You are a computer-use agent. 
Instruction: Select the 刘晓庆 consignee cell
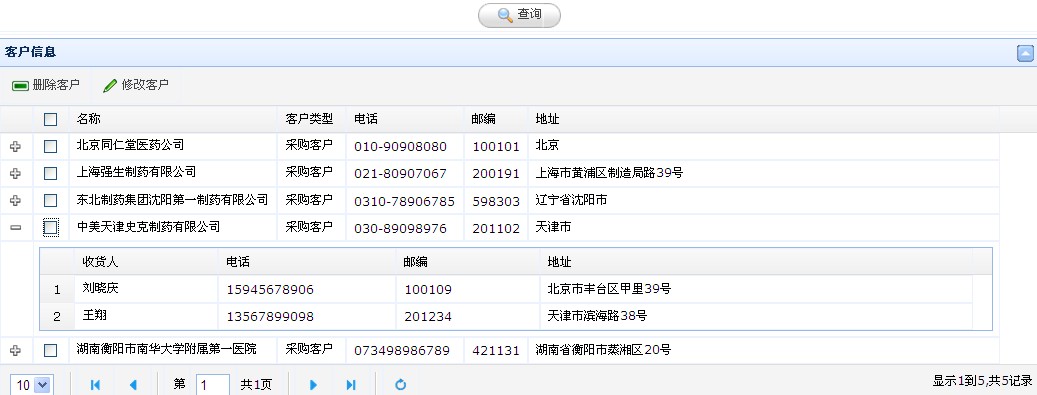[x=146, y=288]
